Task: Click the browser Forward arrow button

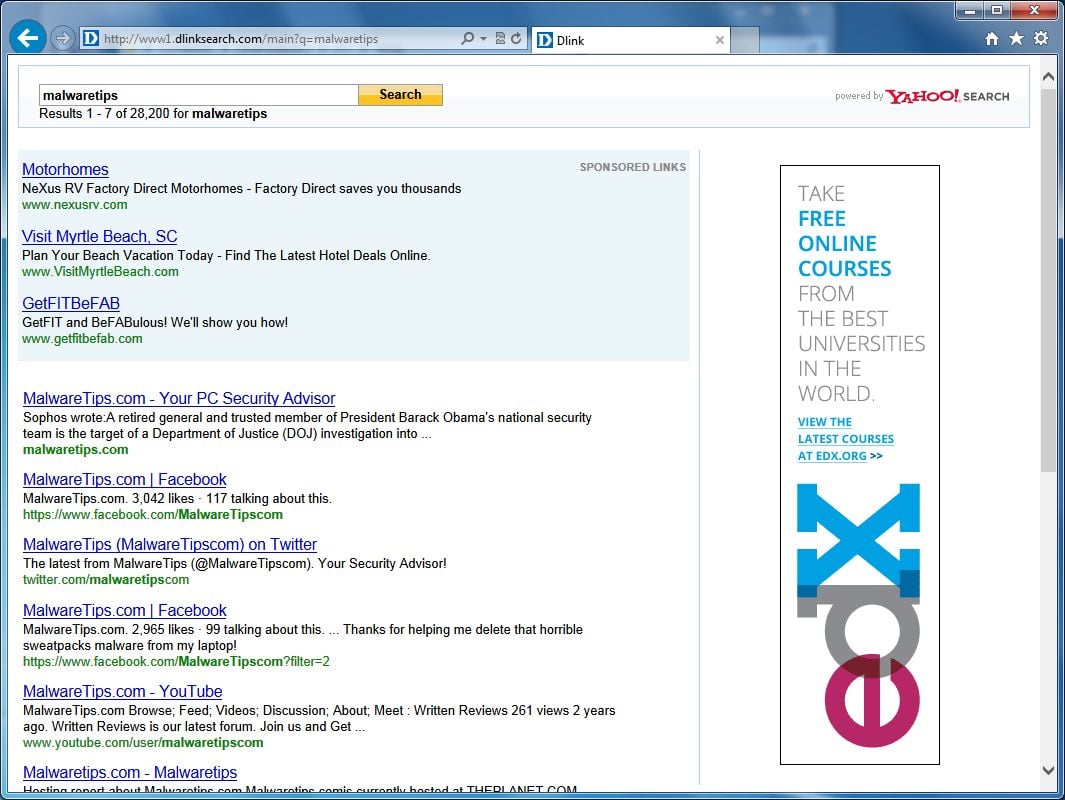Action: click(x=62, y=39)
